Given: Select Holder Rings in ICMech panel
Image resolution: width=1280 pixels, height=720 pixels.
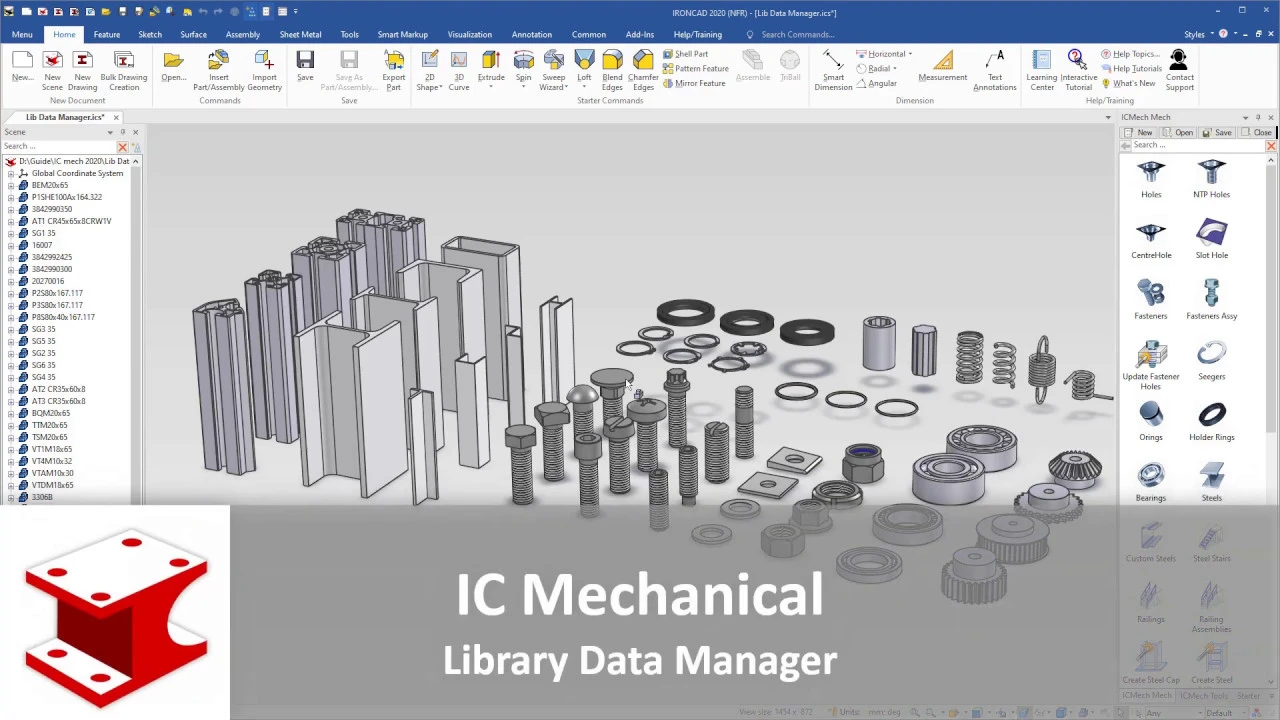Looking at the screenshot, I should [1211, 422].
